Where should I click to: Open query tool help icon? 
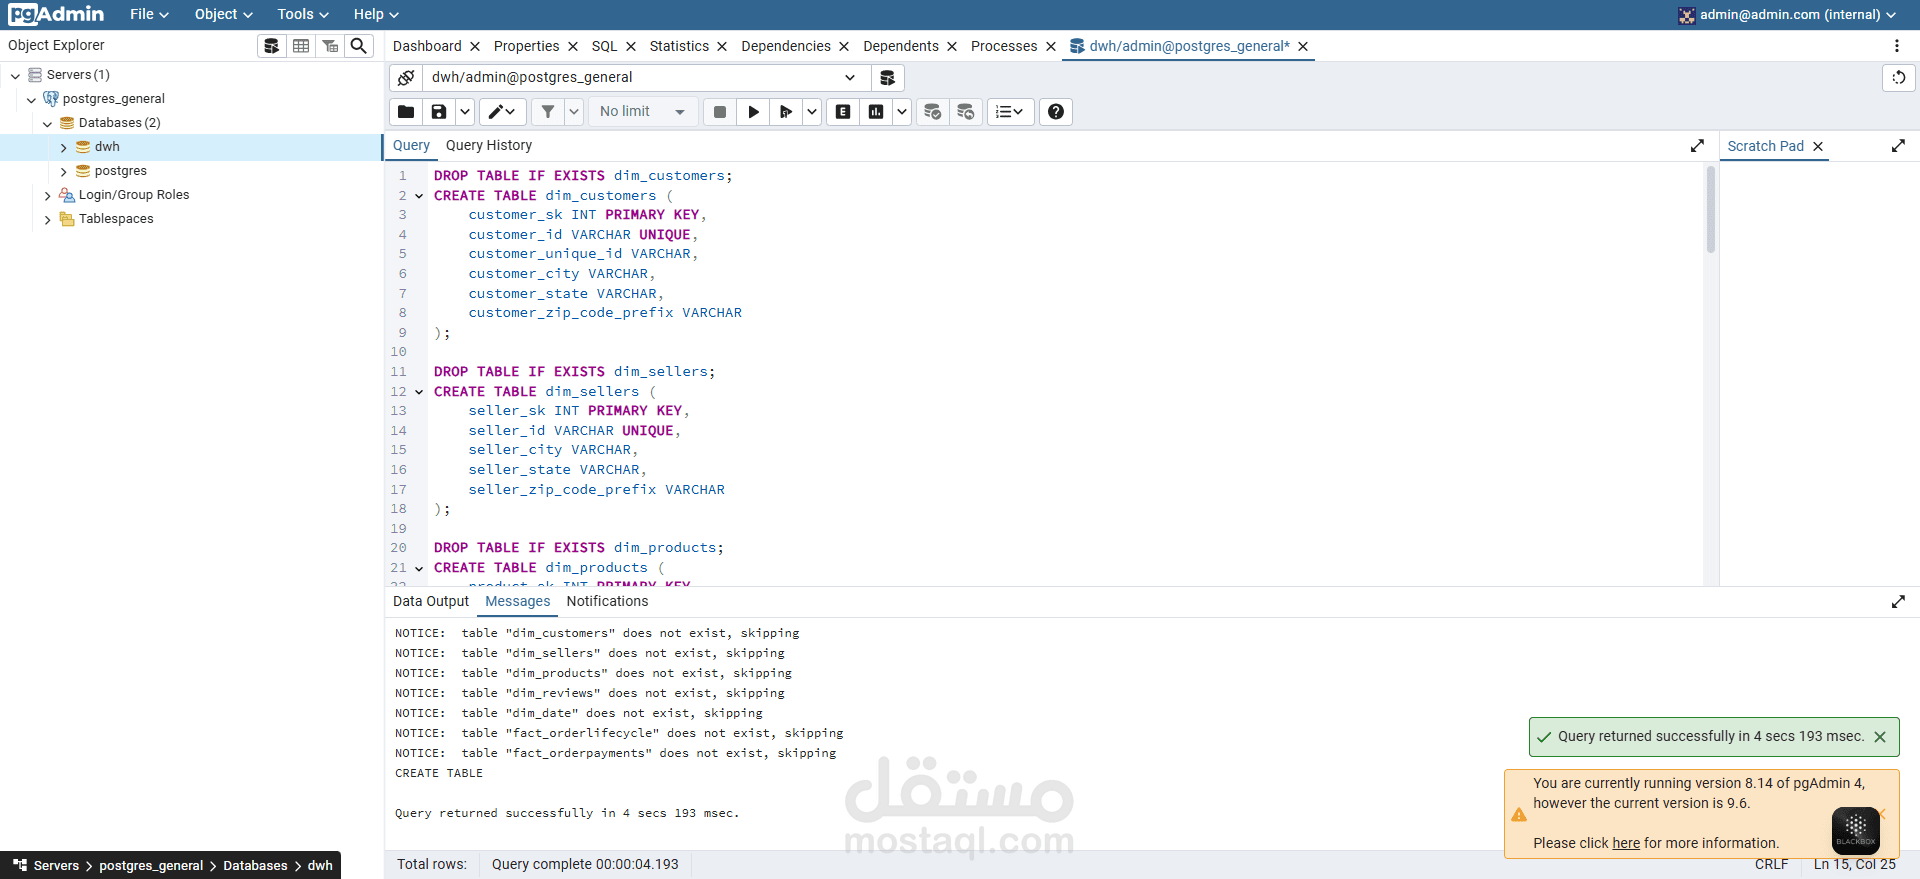click(x=1055, y=112)
